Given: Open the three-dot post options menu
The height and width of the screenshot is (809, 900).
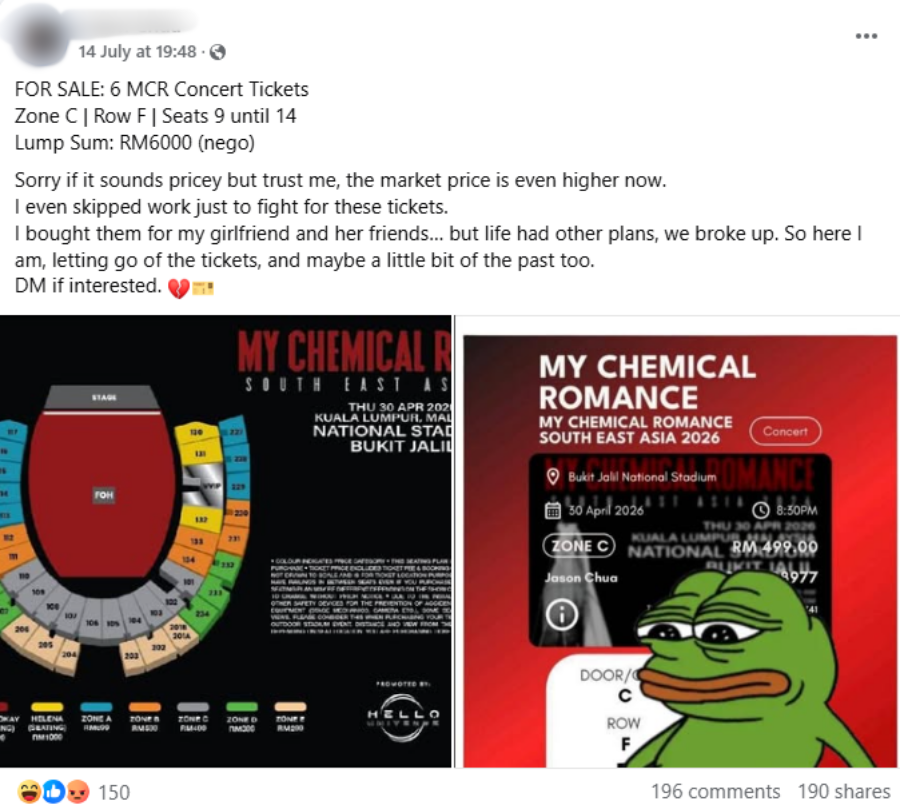Looking at the screenshot, I should [866, 36].
